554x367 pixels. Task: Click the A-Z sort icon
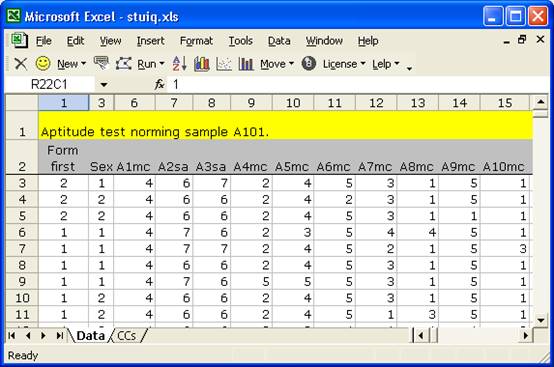tap(179, 64)
